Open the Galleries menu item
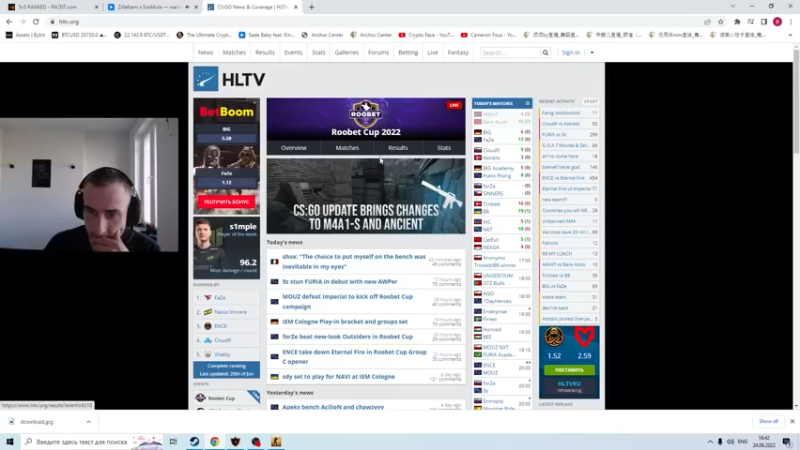 pos(346,53)
